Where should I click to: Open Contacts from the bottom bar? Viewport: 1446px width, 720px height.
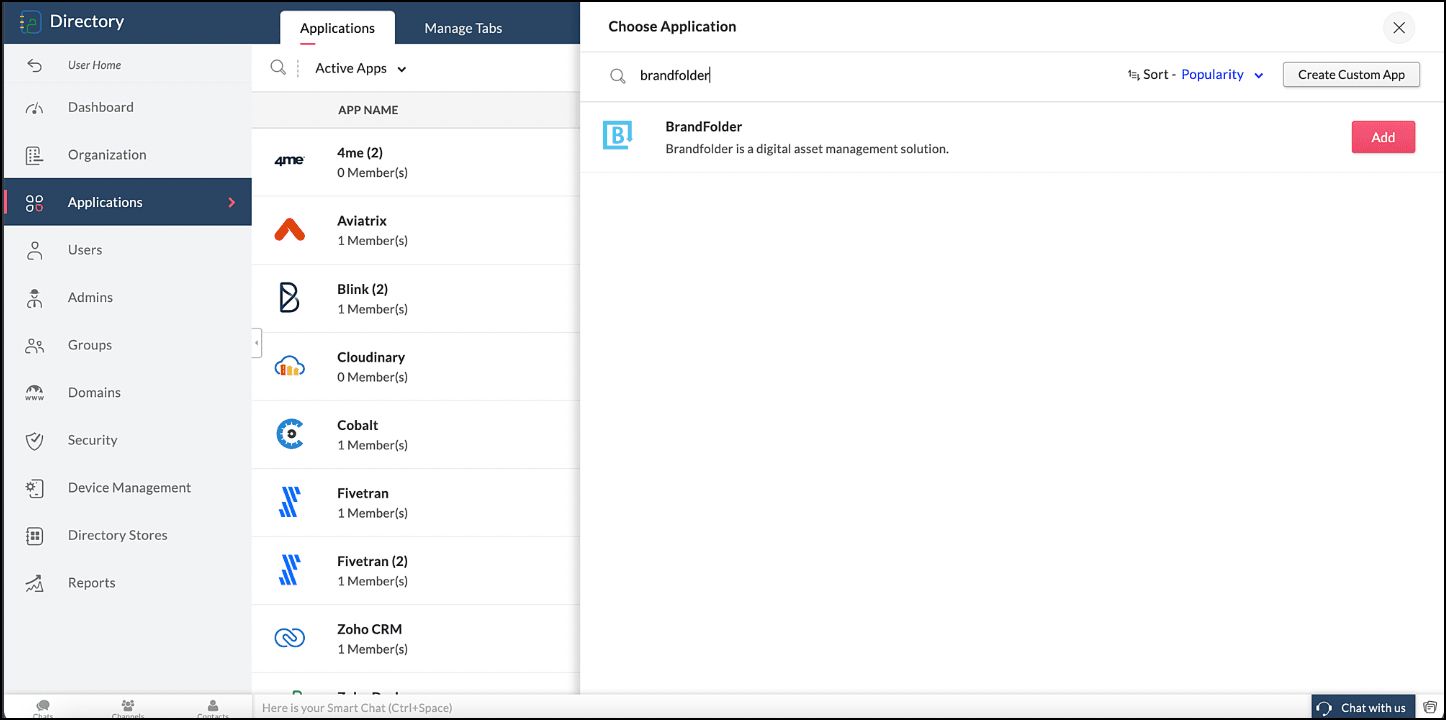pyautogui.click(x=213, y=708)
